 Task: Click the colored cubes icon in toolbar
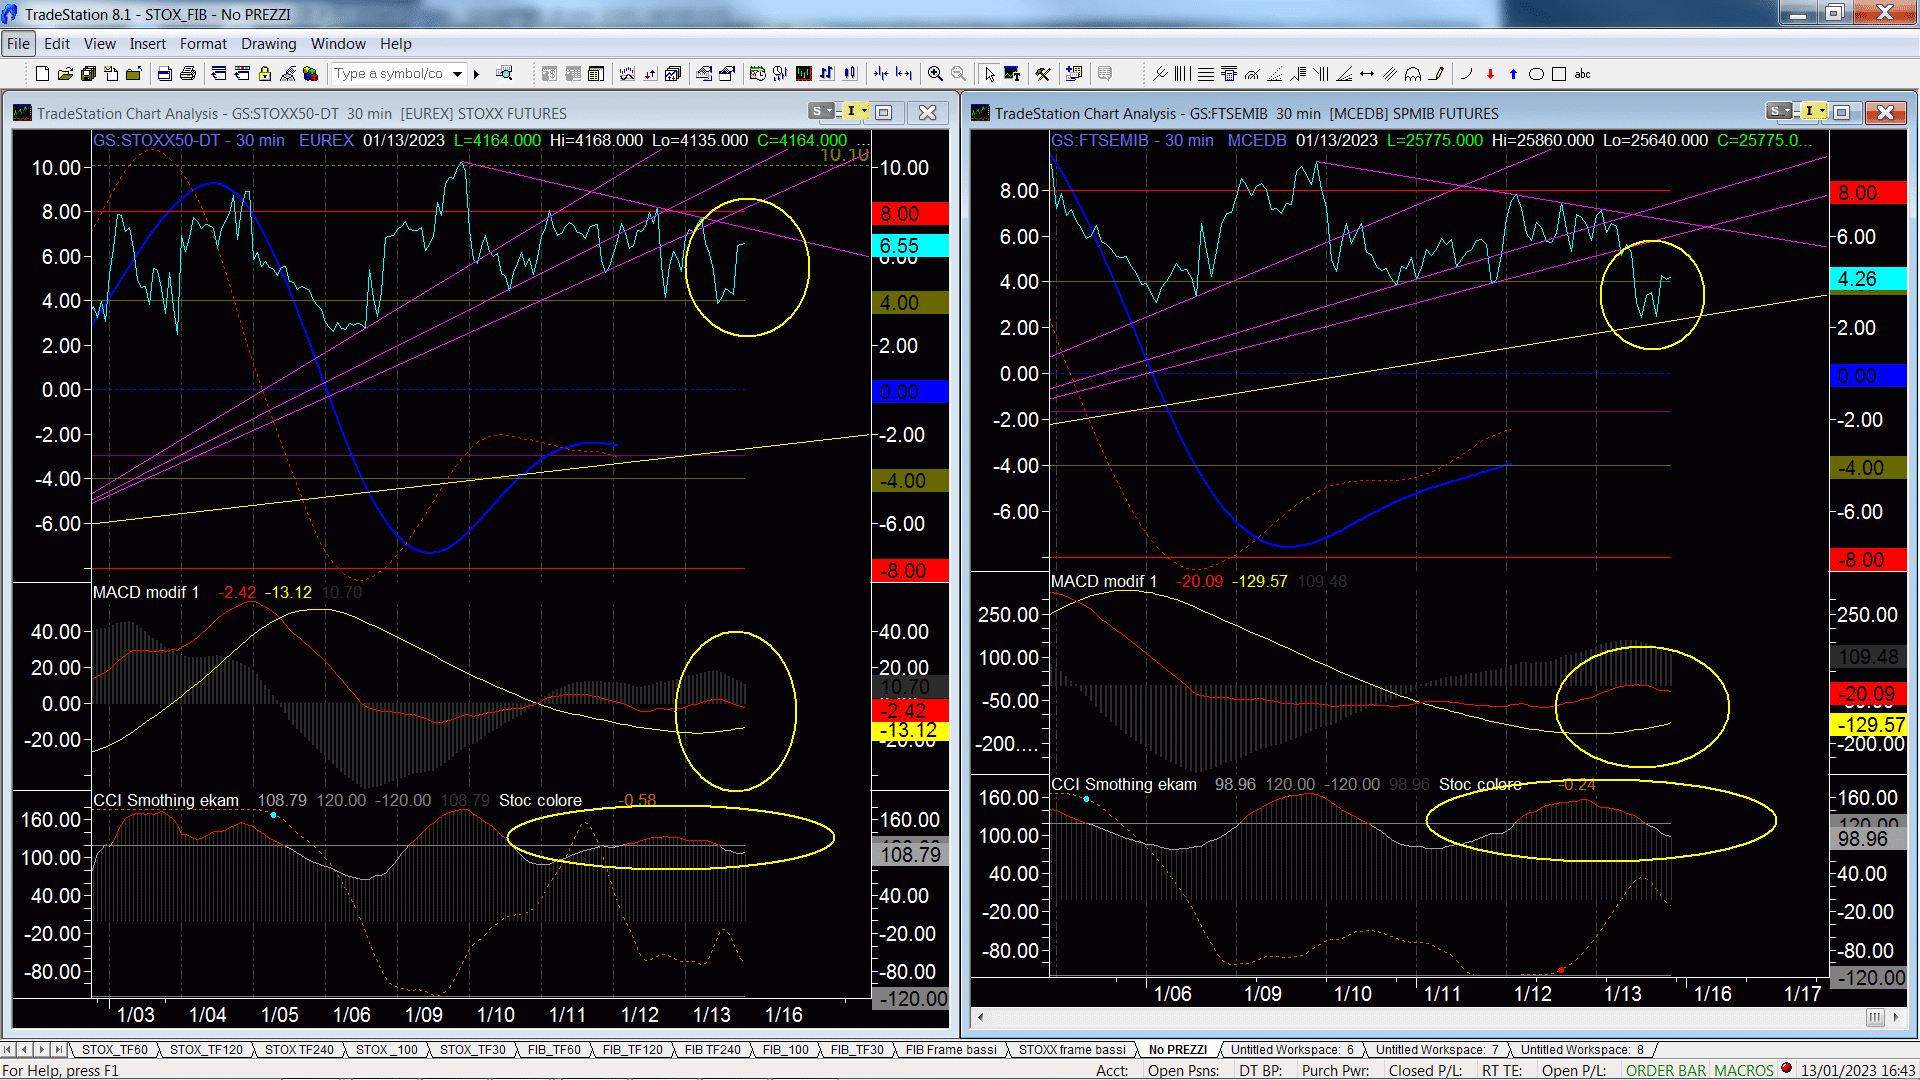click(x=310, y=73)
